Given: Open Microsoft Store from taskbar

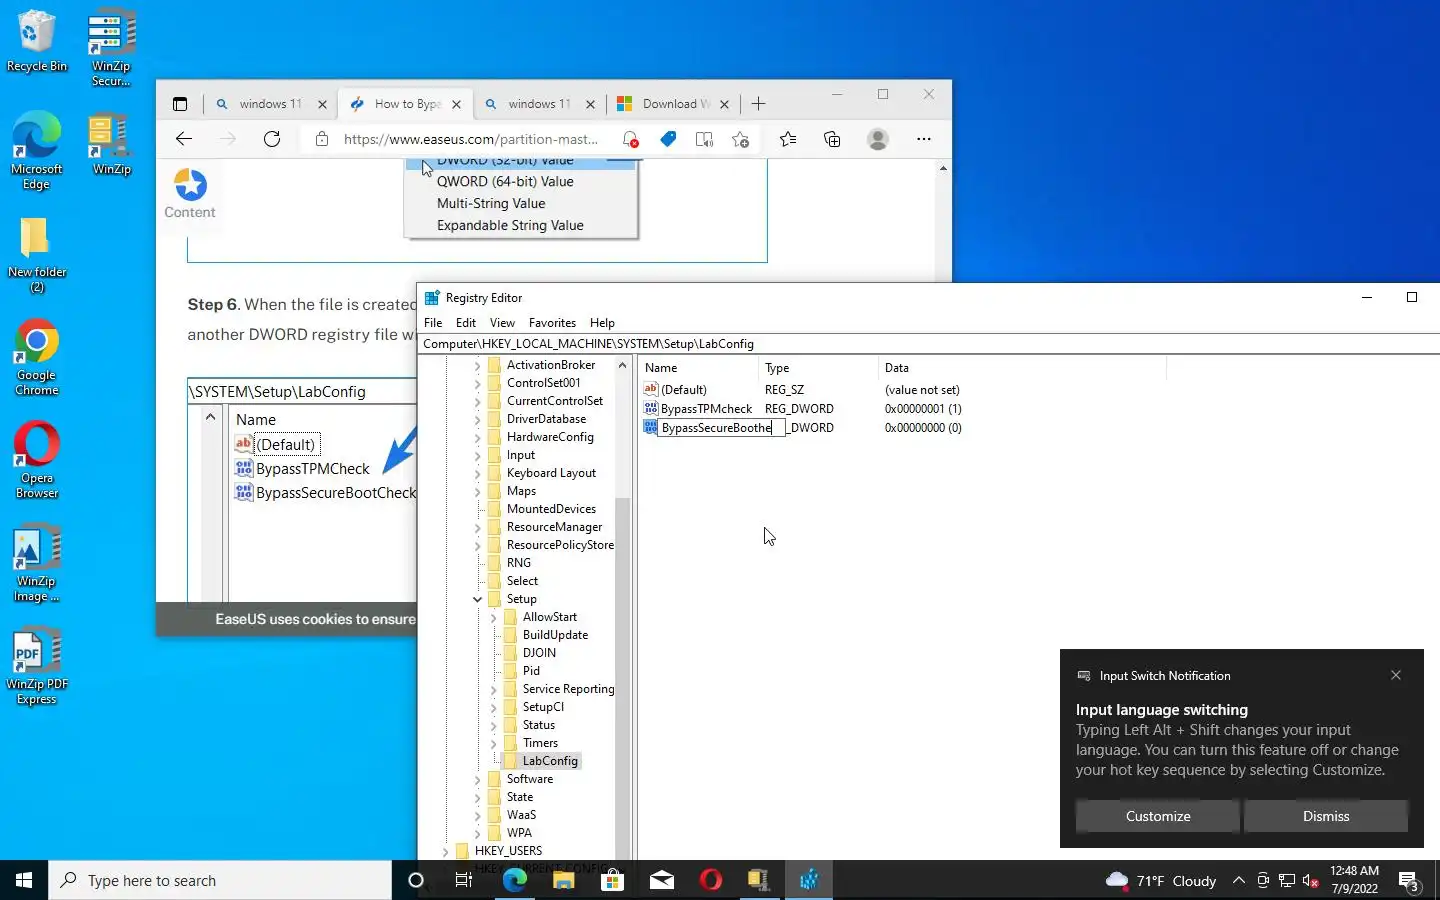Looking at the screenshot, I should [x=612, y=880].
